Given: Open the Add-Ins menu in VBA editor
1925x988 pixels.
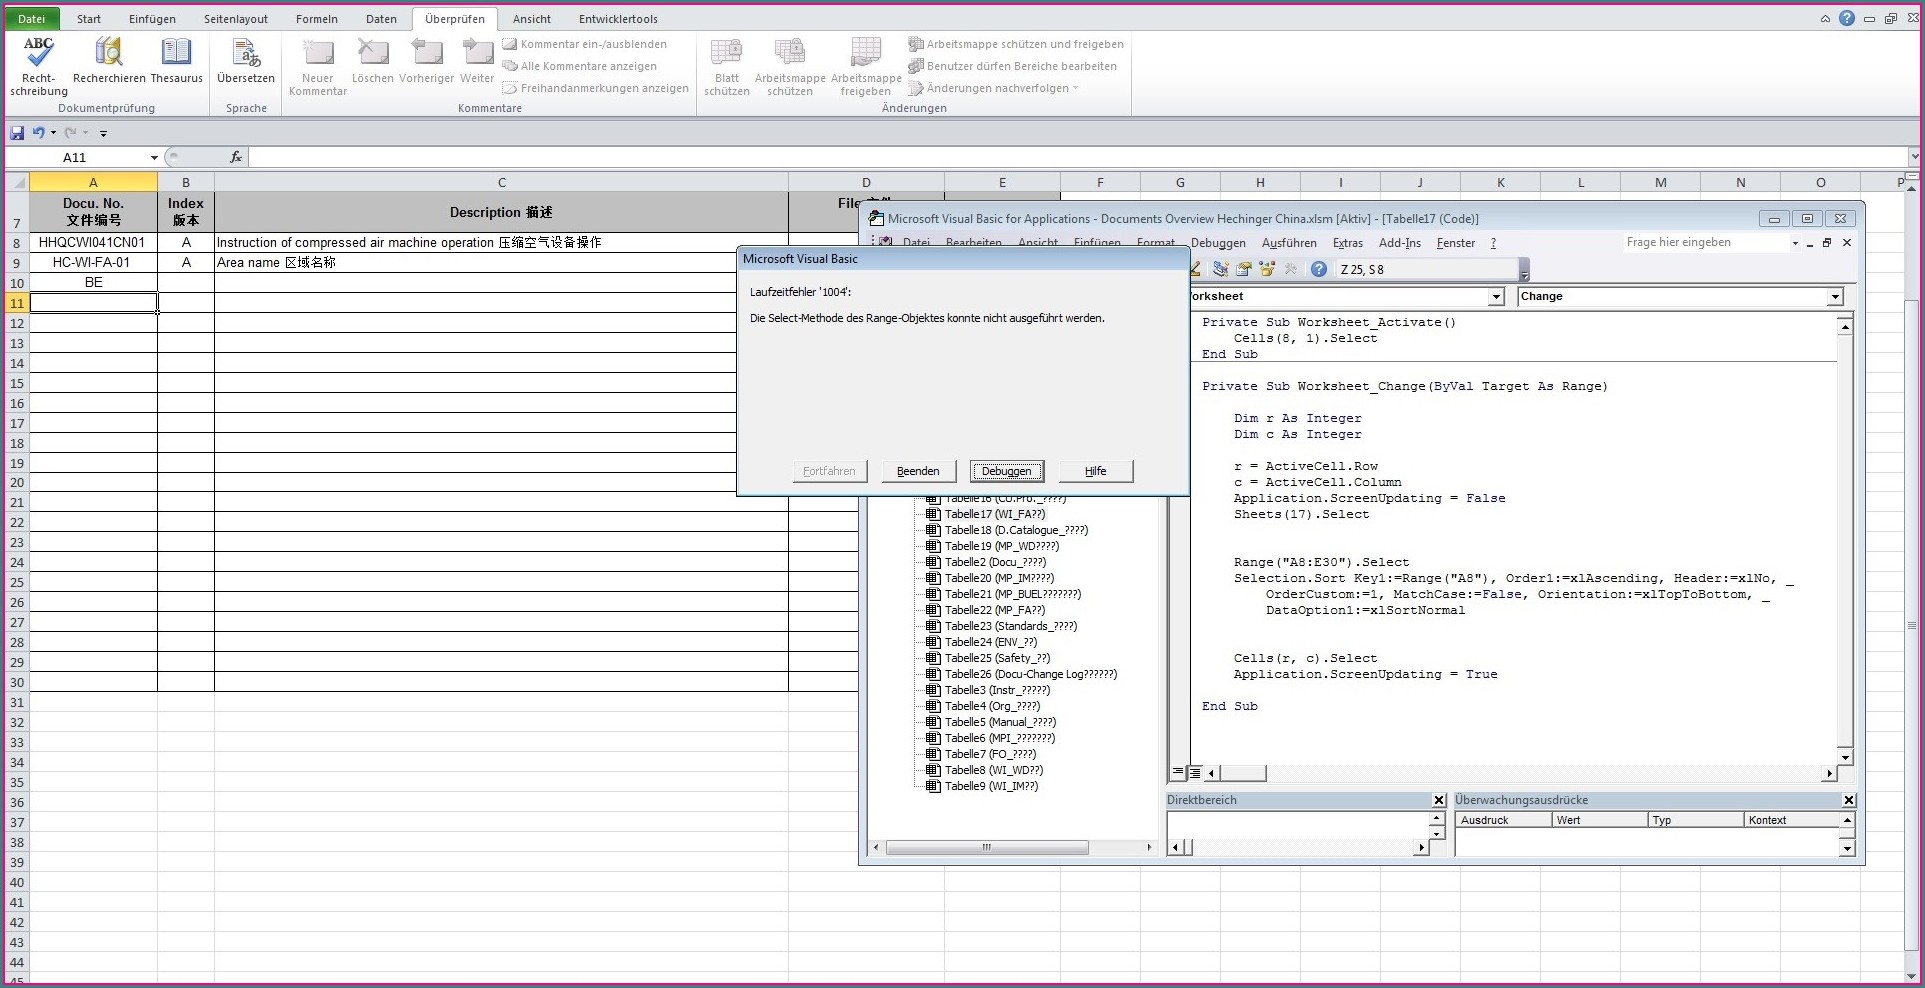Looking at the screenshot, I should (x=1400, y=243).
